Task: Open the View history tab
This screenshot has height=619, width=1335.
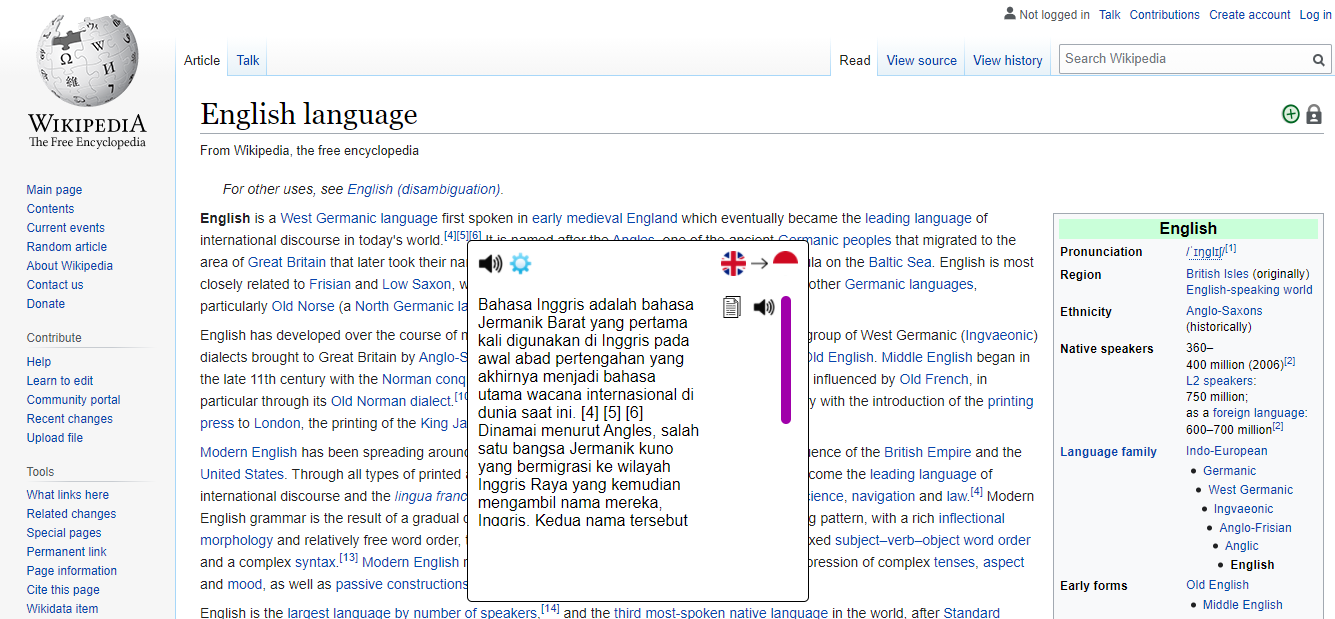Action: pos(1008,60)
